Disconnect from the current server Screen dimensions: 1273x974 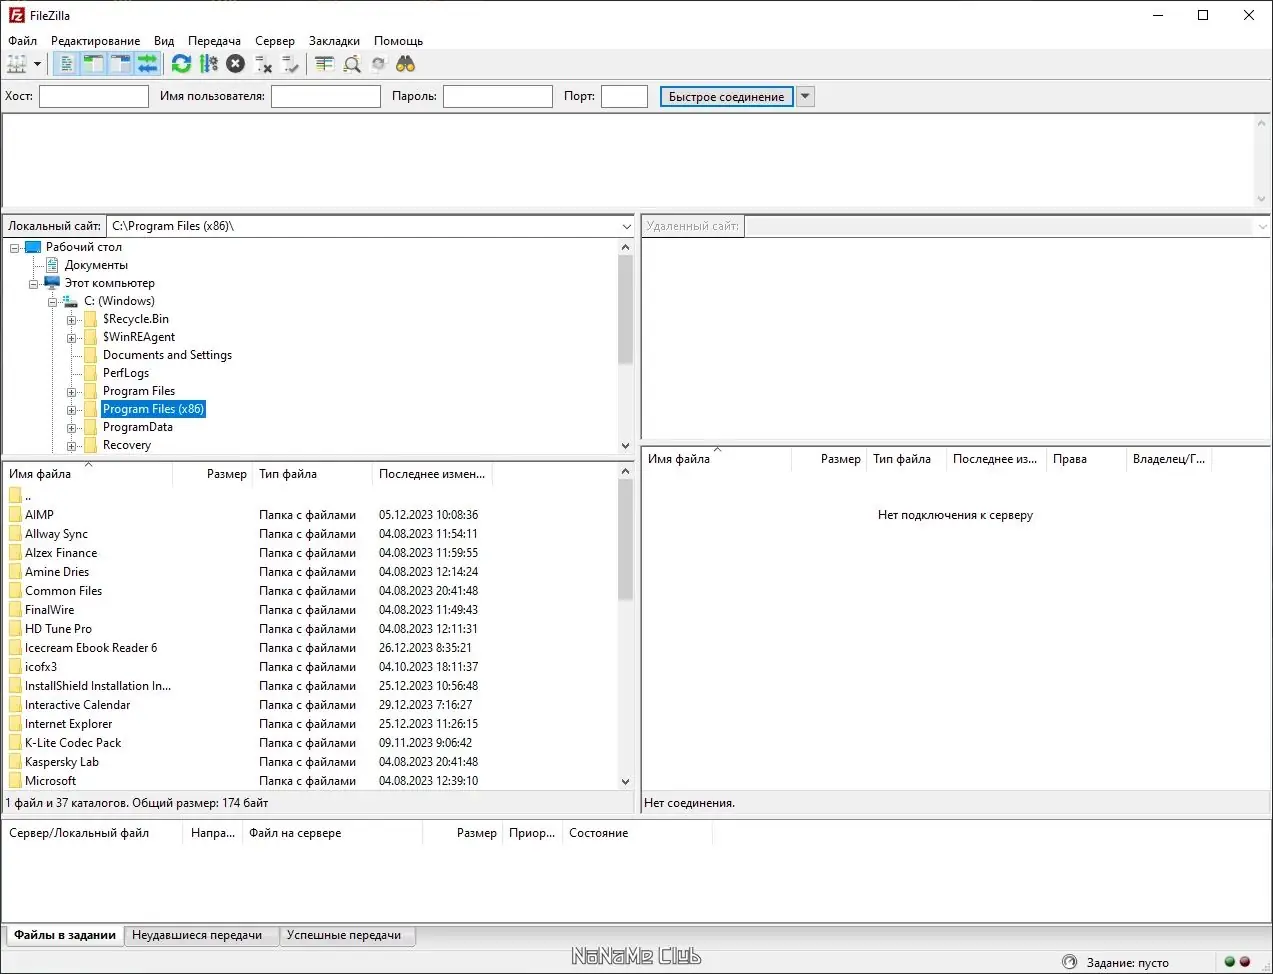(263, 64)
